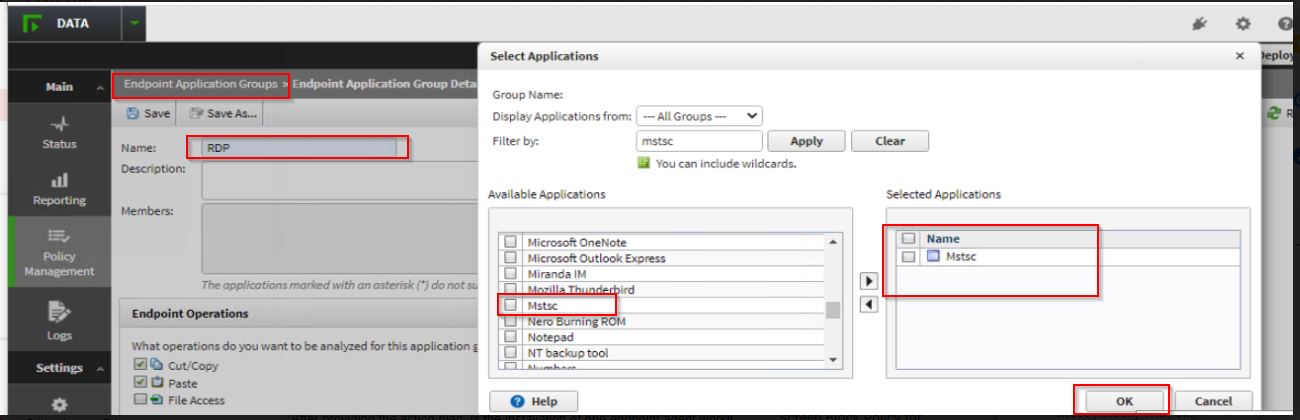Open Policy Management in the sidebar
This screenshot has width=1300, height=420.
coord(59,251)
